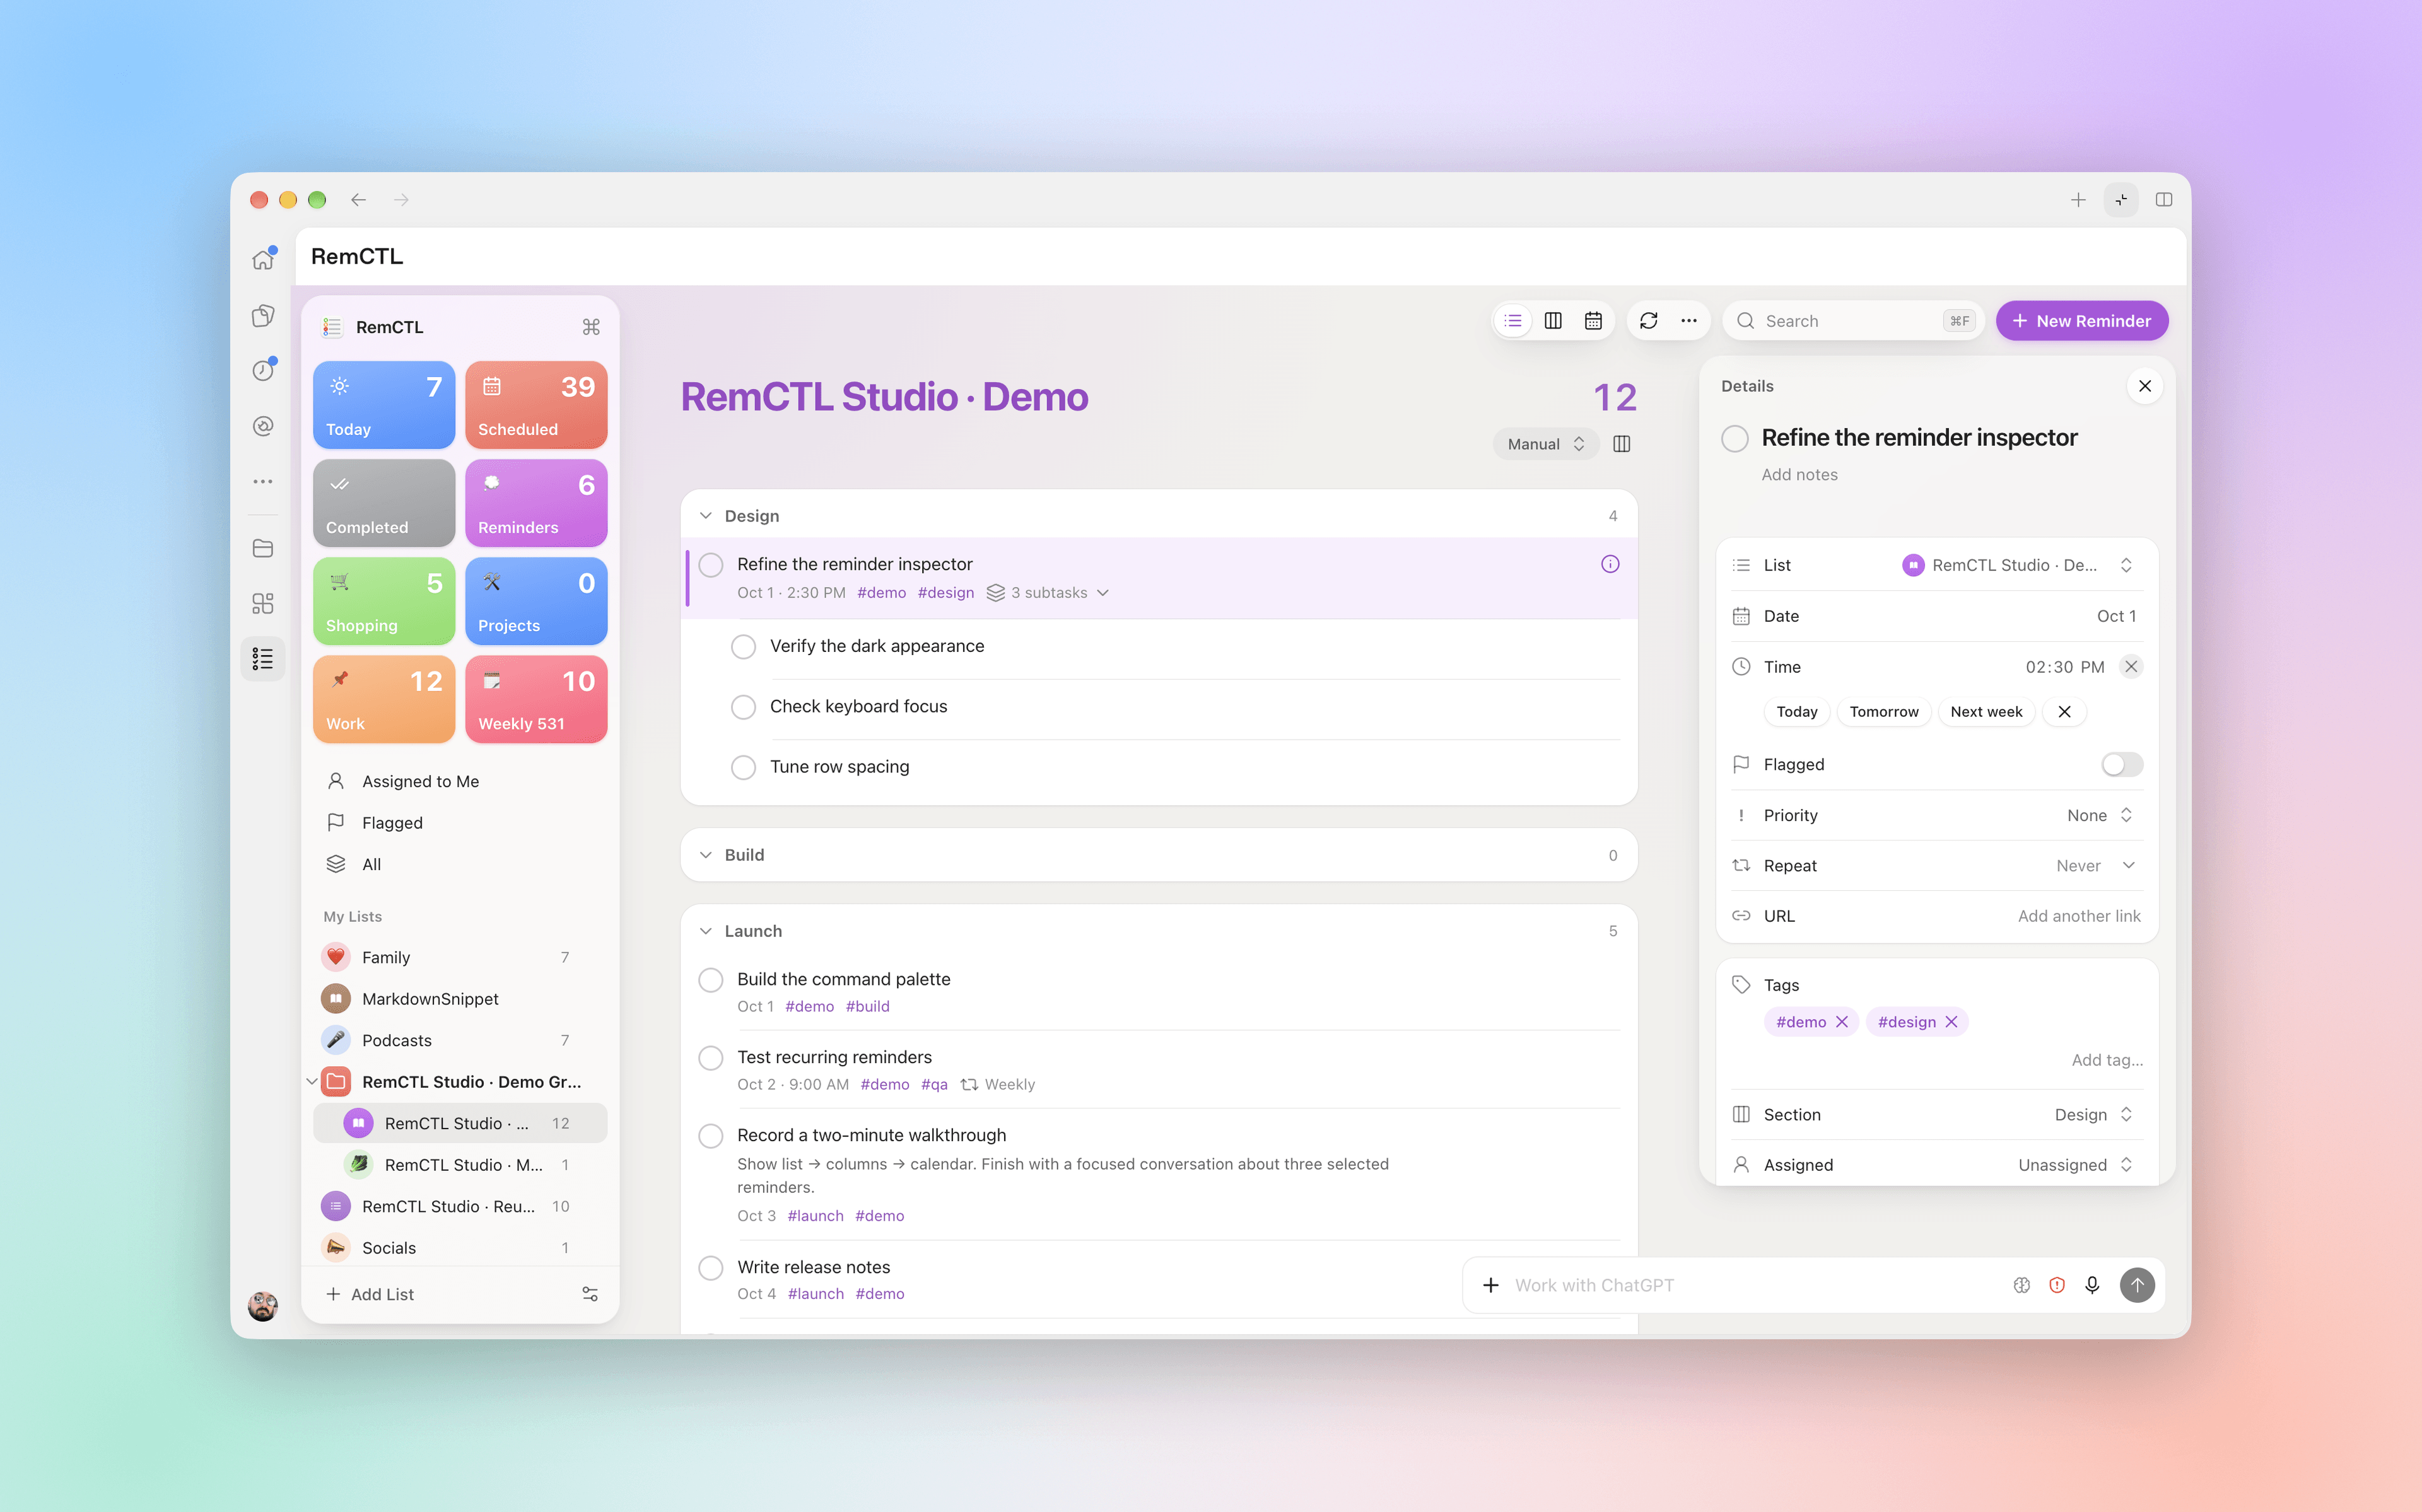Close the Details panel

2145,386
